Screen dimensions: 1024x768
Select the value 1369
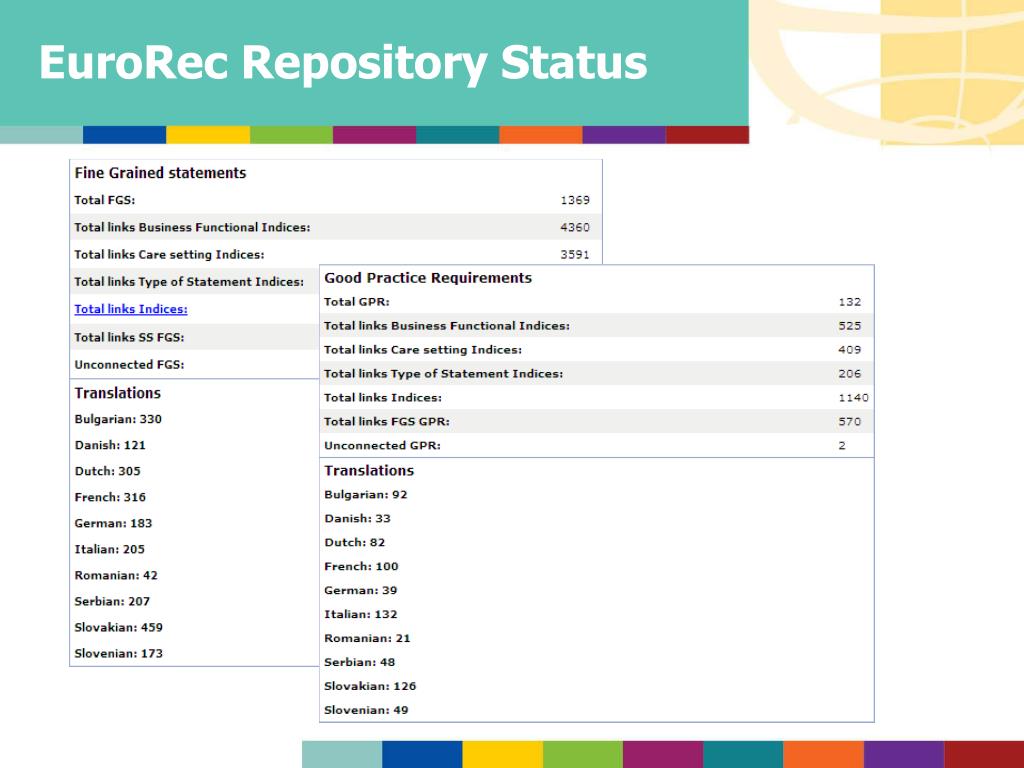pyautogui.click(x=575, y=200)
